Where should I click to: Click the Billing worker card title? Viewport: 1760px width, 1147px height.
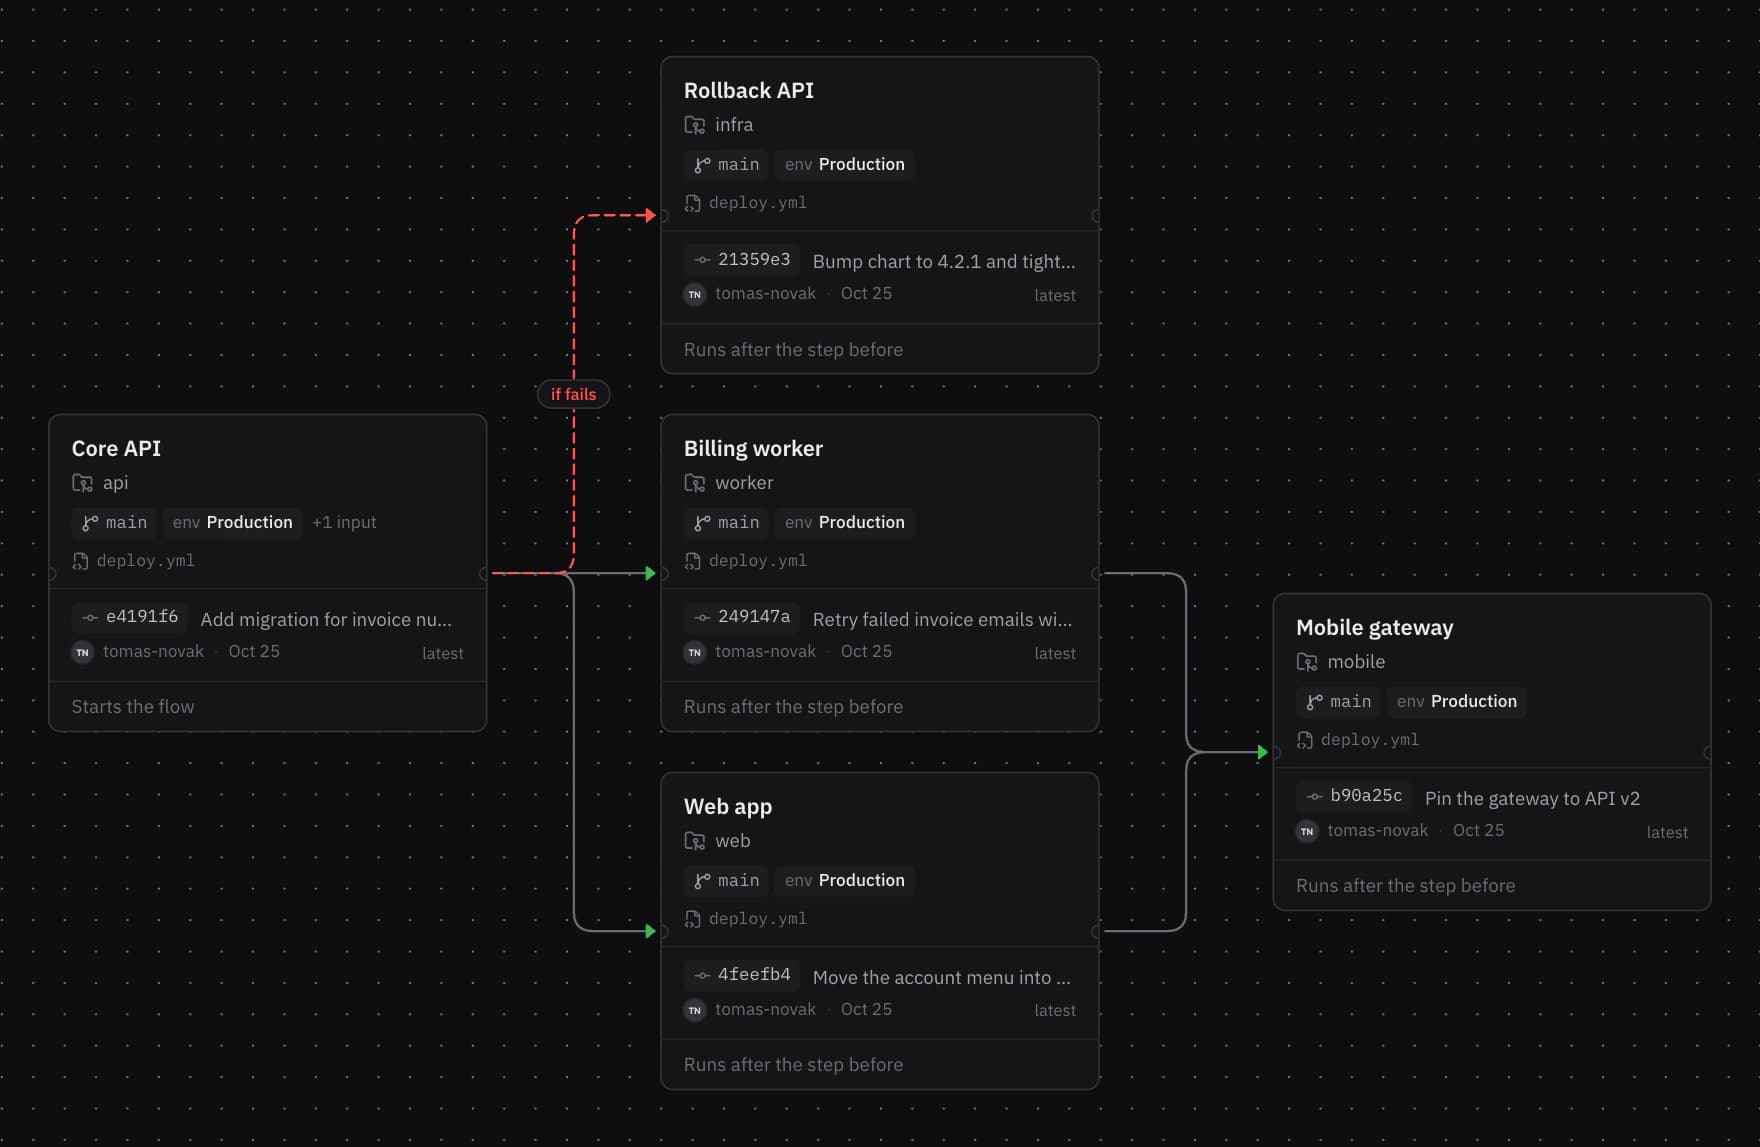tap(753, 449)
